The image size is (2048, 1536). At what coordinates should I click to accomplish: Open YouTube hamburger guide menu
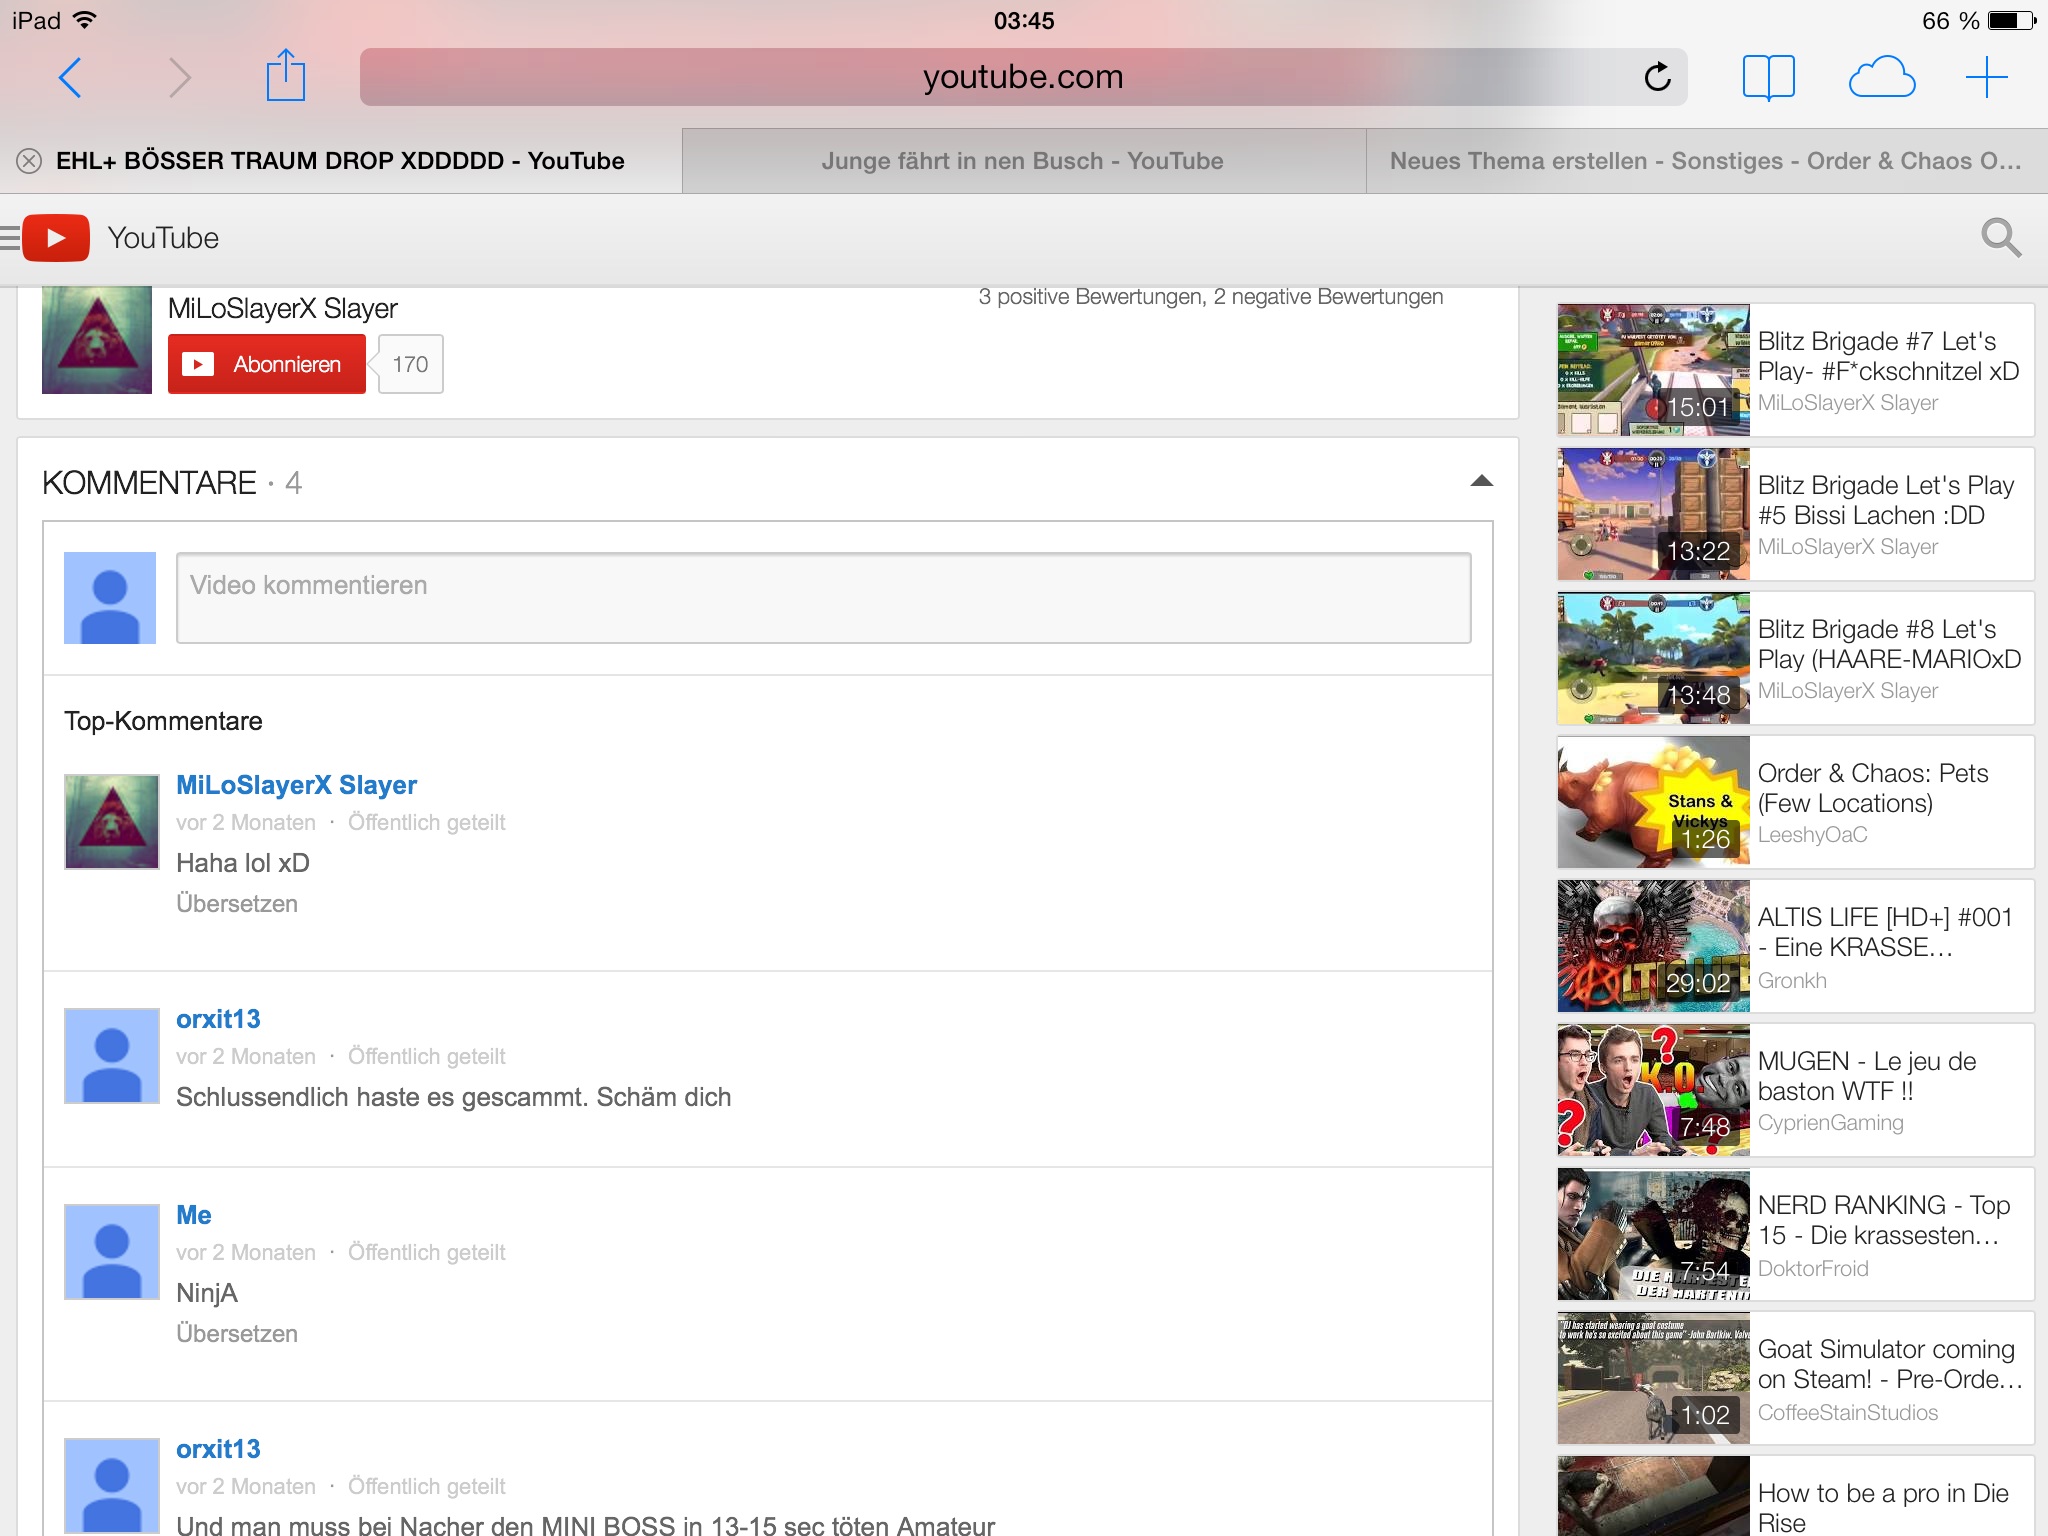(x=10, y=238)
